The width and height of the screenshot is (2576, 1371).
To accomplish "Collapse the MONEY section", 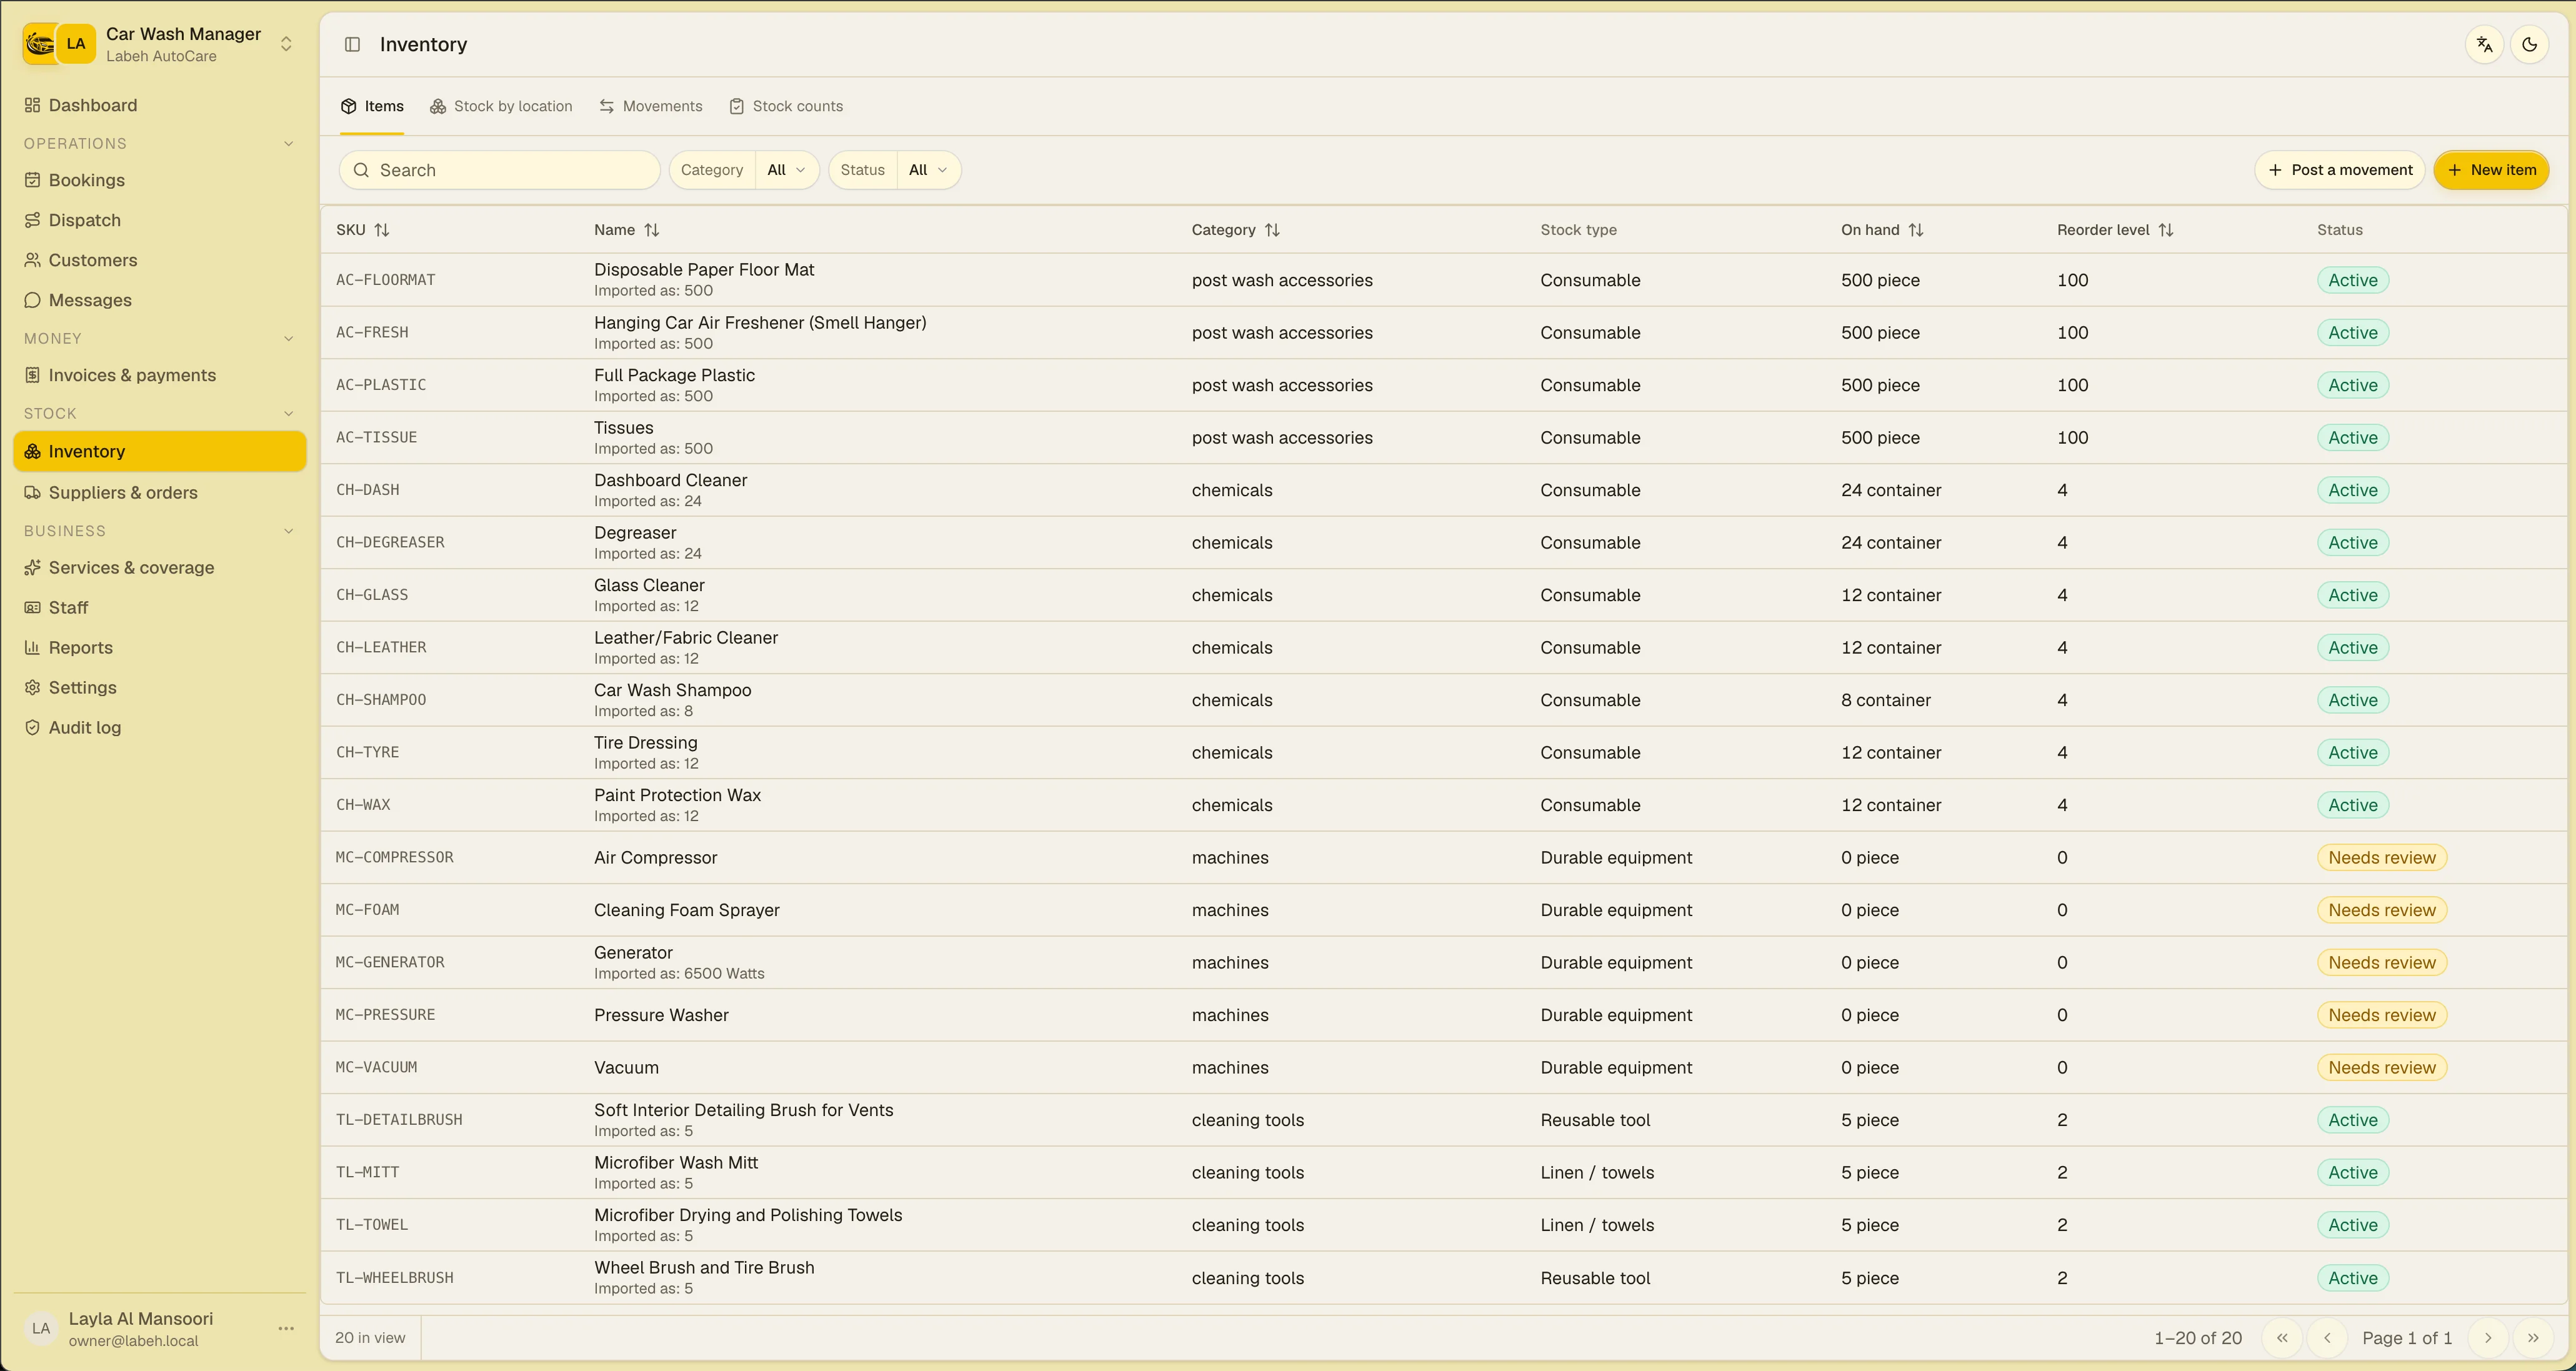I will tap(160, 338).
